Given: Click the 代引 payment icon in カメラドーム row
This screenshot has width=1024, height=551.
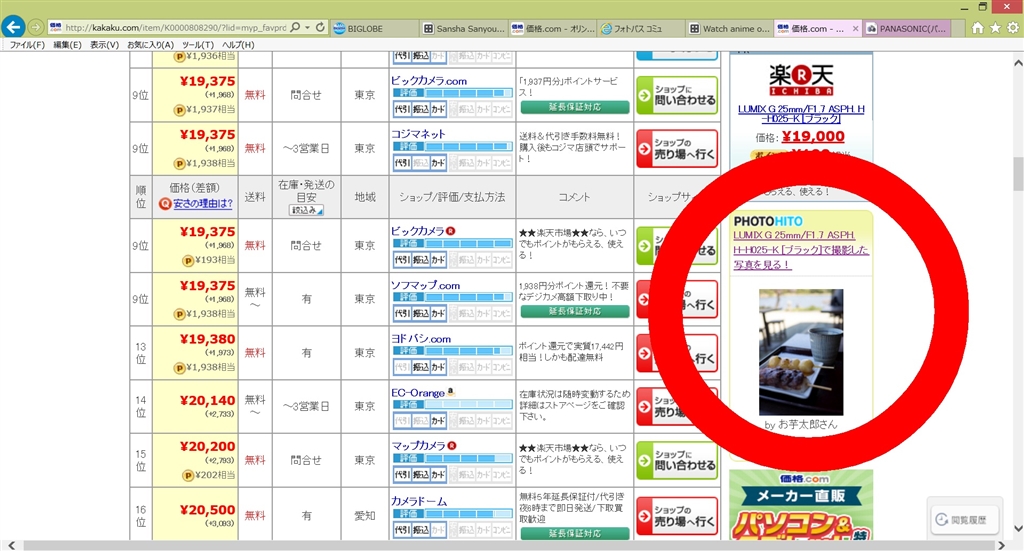Looking at the screenshot, I should (x=402, y=529).
